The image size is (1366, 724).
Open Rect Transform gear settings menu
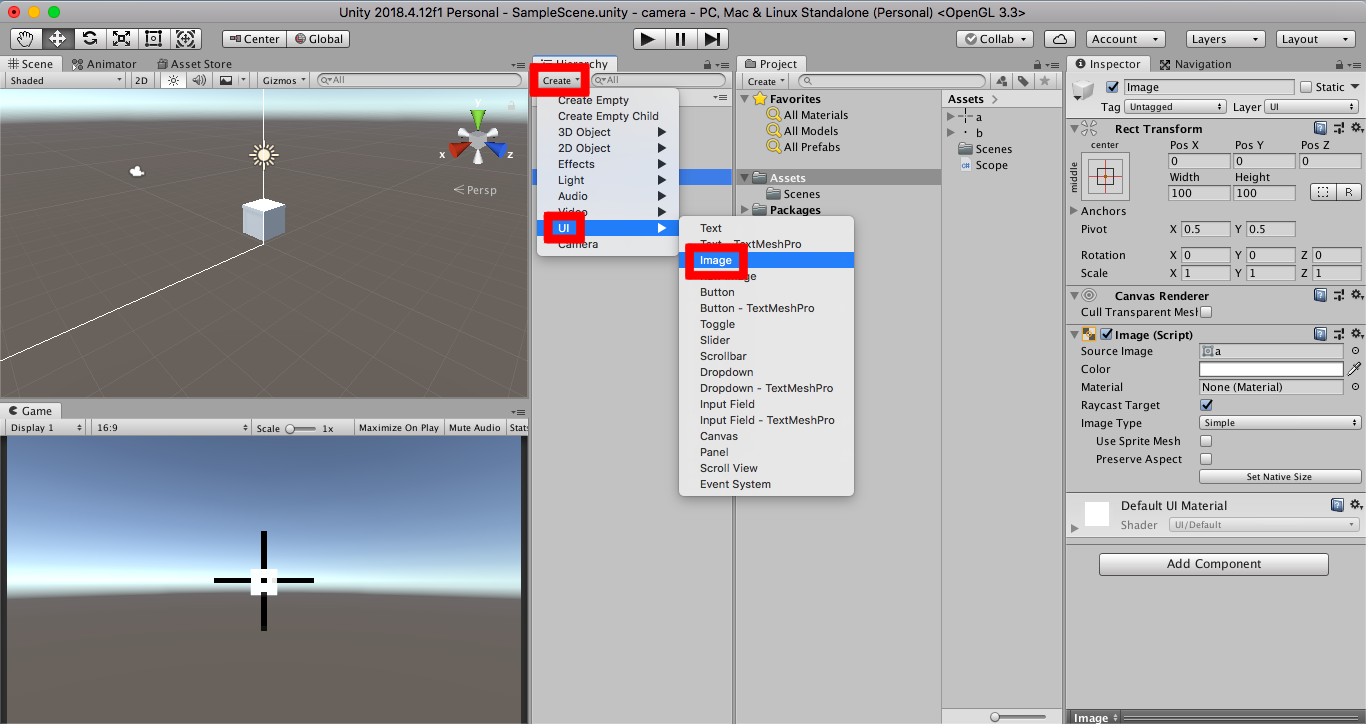pos(1355,128)
